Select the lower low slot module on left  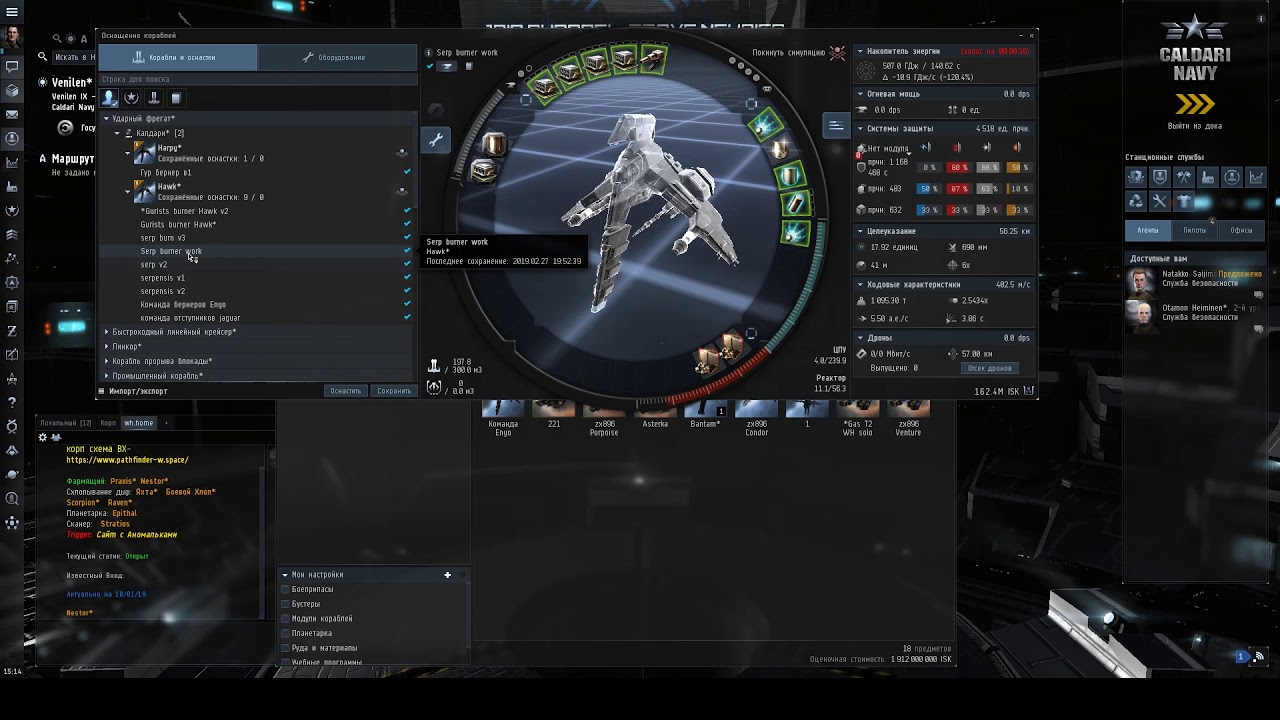[x=483, y=173]
